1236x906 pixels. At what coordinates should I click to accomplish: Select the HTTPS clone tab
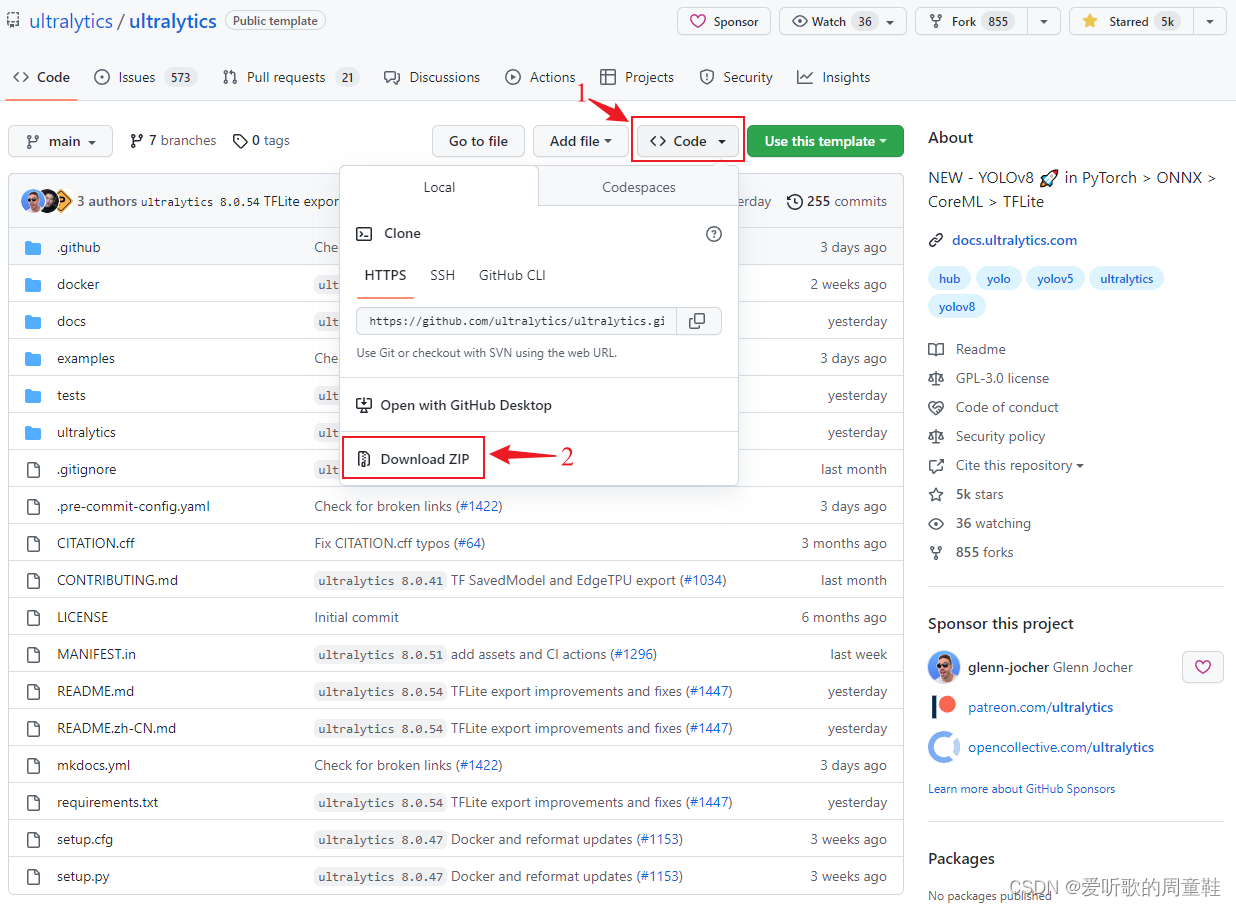tap(385, 275)
